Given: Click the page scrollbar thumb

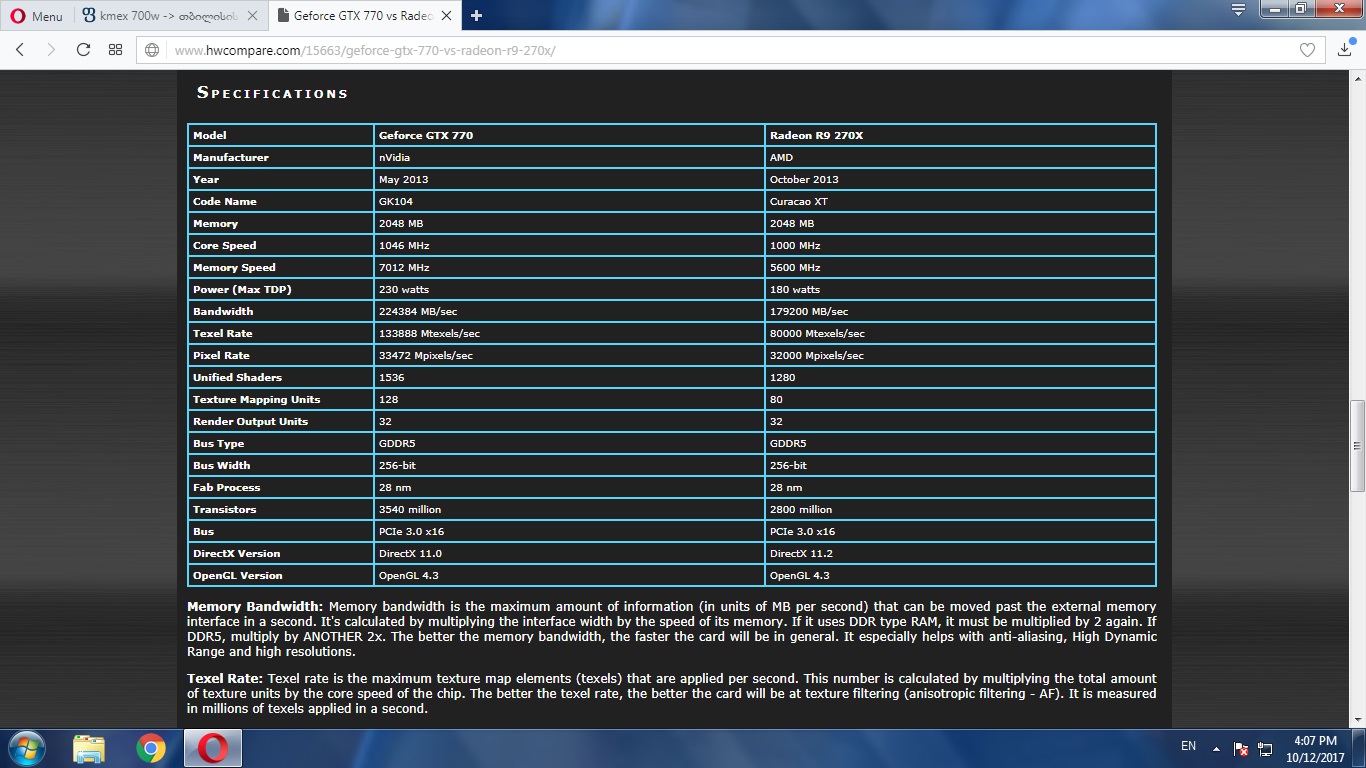Looking at the screenshot, I should tap(1358, 446).
